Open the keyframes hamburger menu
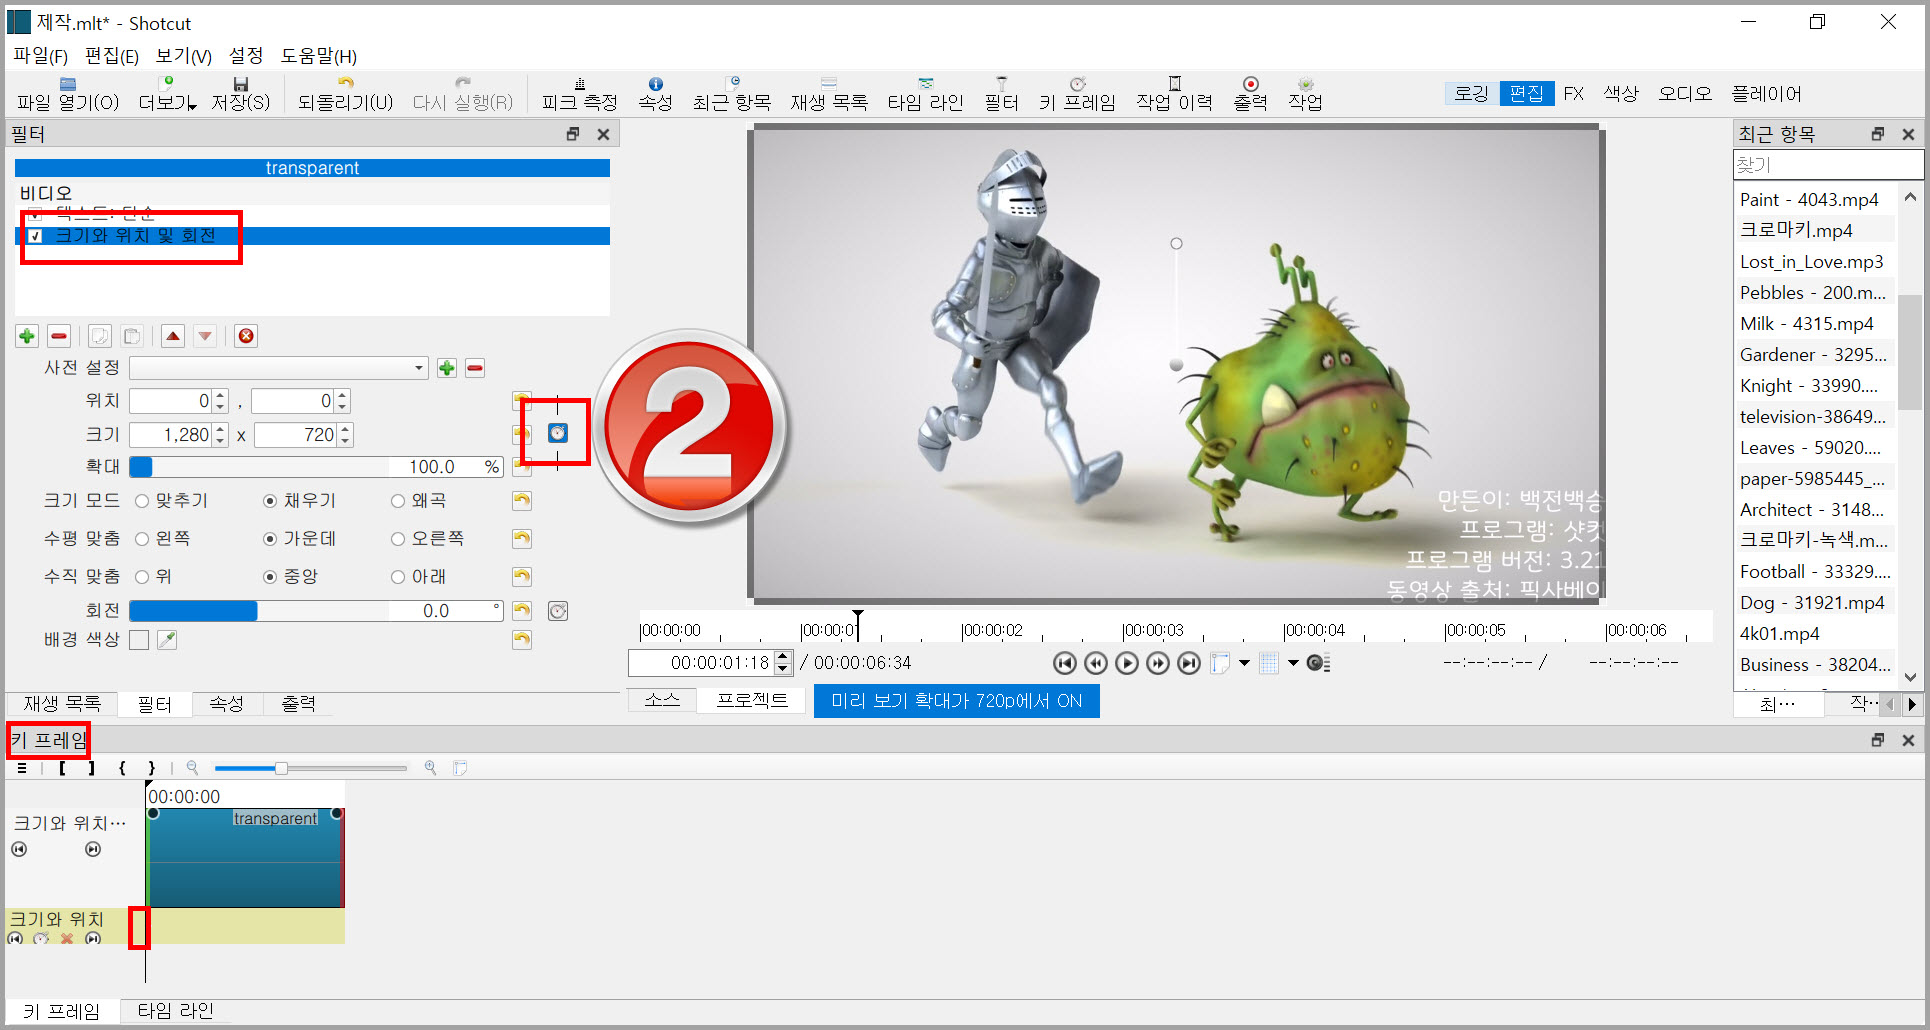This screenshot has height=1030, width=1930. pos(22,768)
